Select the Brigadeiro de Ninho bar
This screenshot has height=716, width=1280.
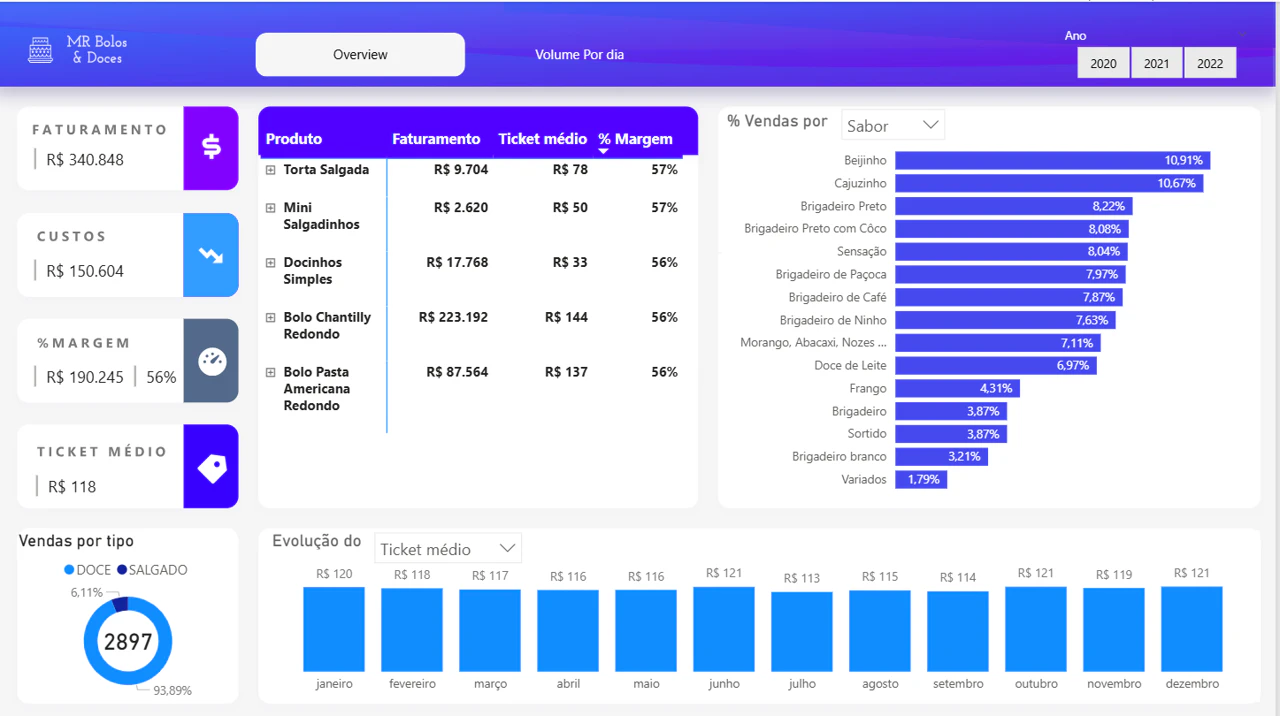pyautogui.click(x=1005, y=320)
